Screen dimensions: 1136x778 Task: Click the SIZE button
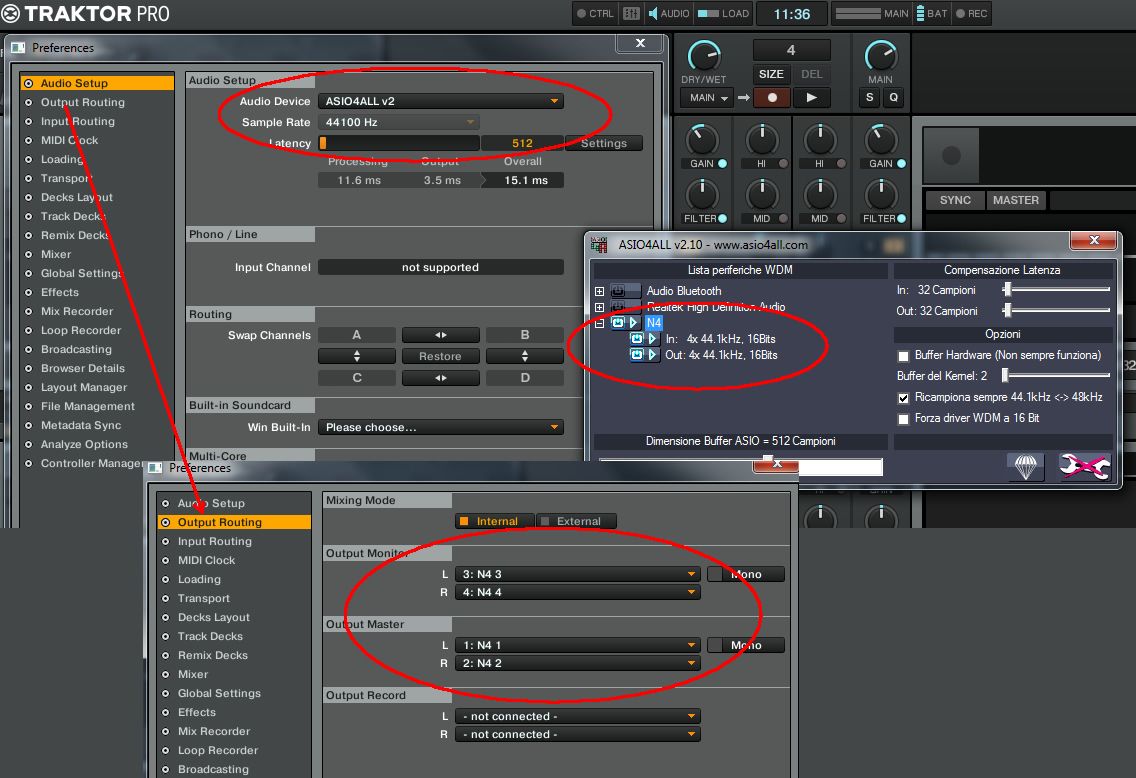tap(771, 74)
